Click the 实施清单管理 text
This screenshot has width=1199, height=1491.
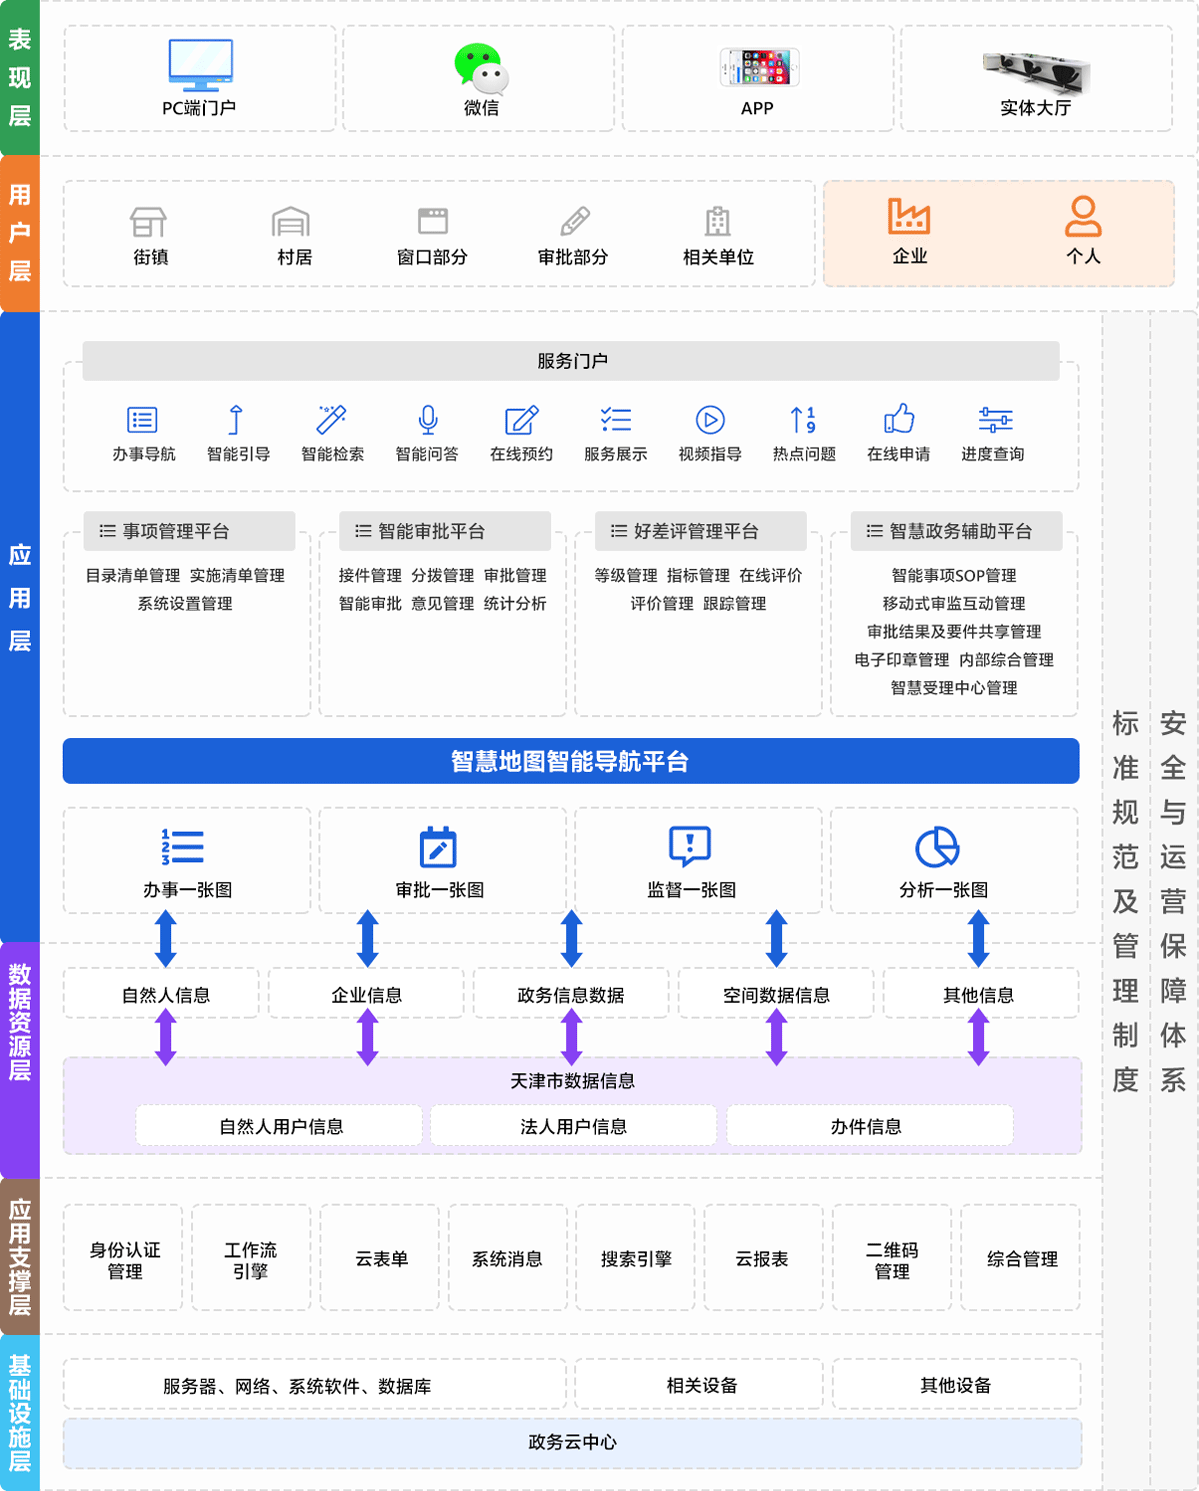pyautogui.click(x=237, y=576)
